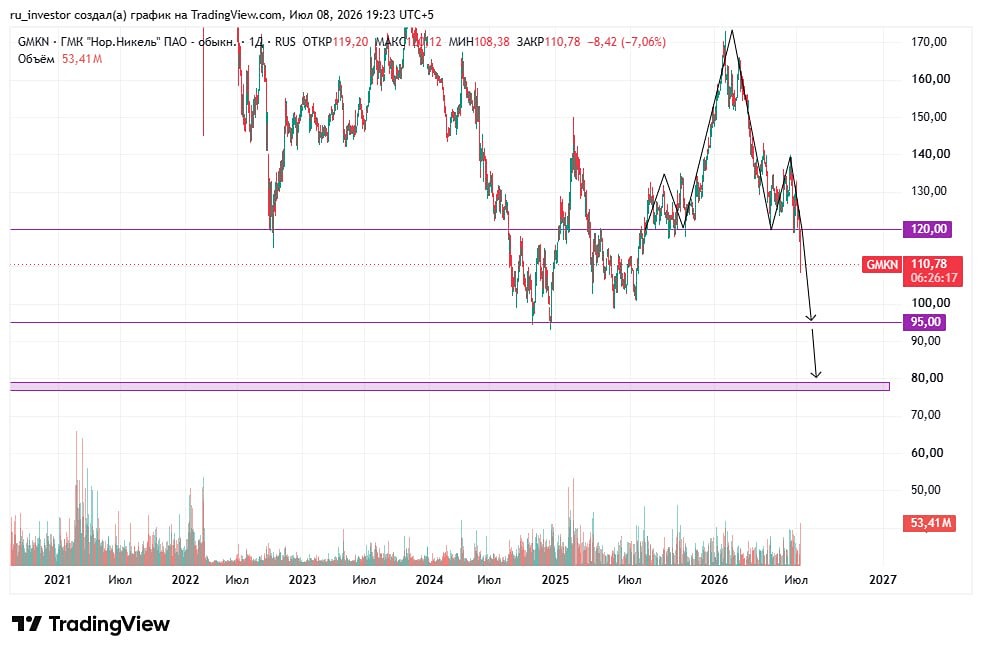Click the 1Д interval in the chart legend

(x=256, y=42)
